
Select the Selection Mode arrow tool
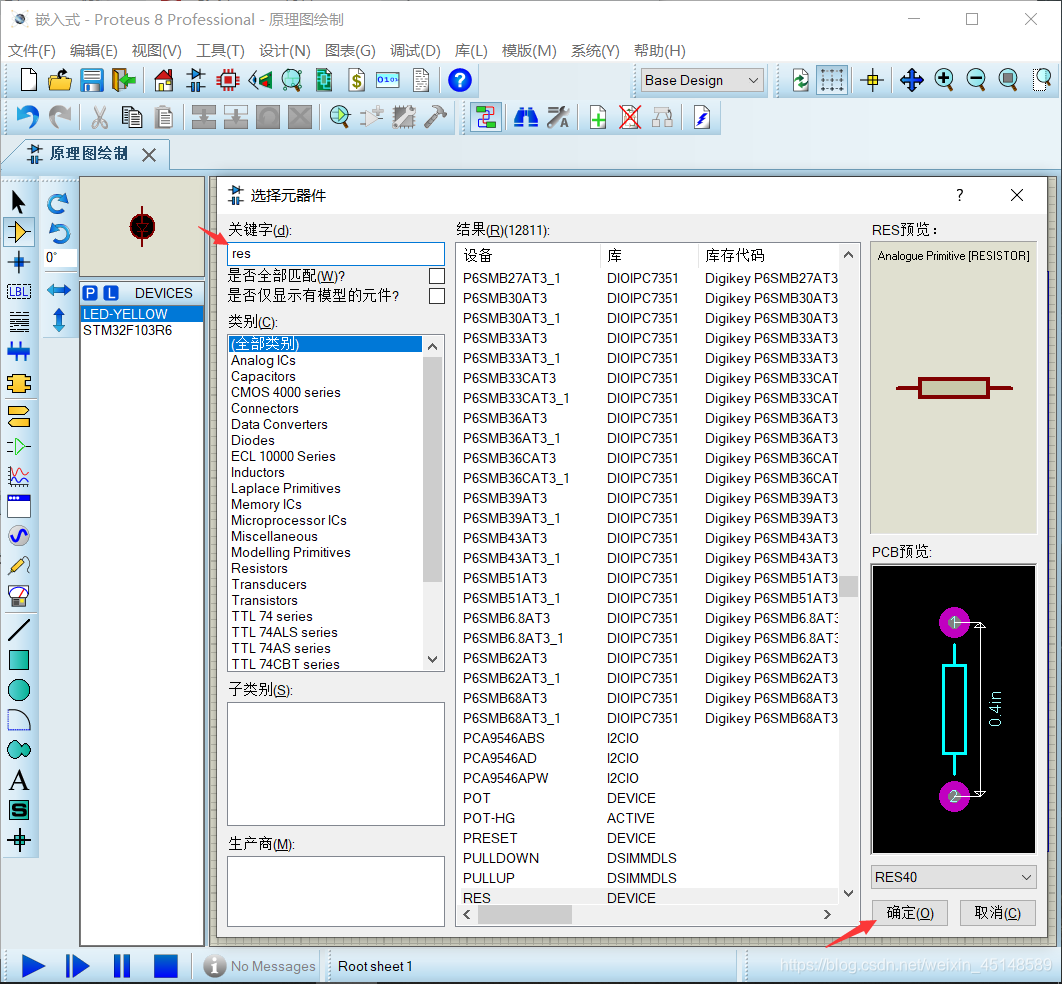click(x=18, y=202)
